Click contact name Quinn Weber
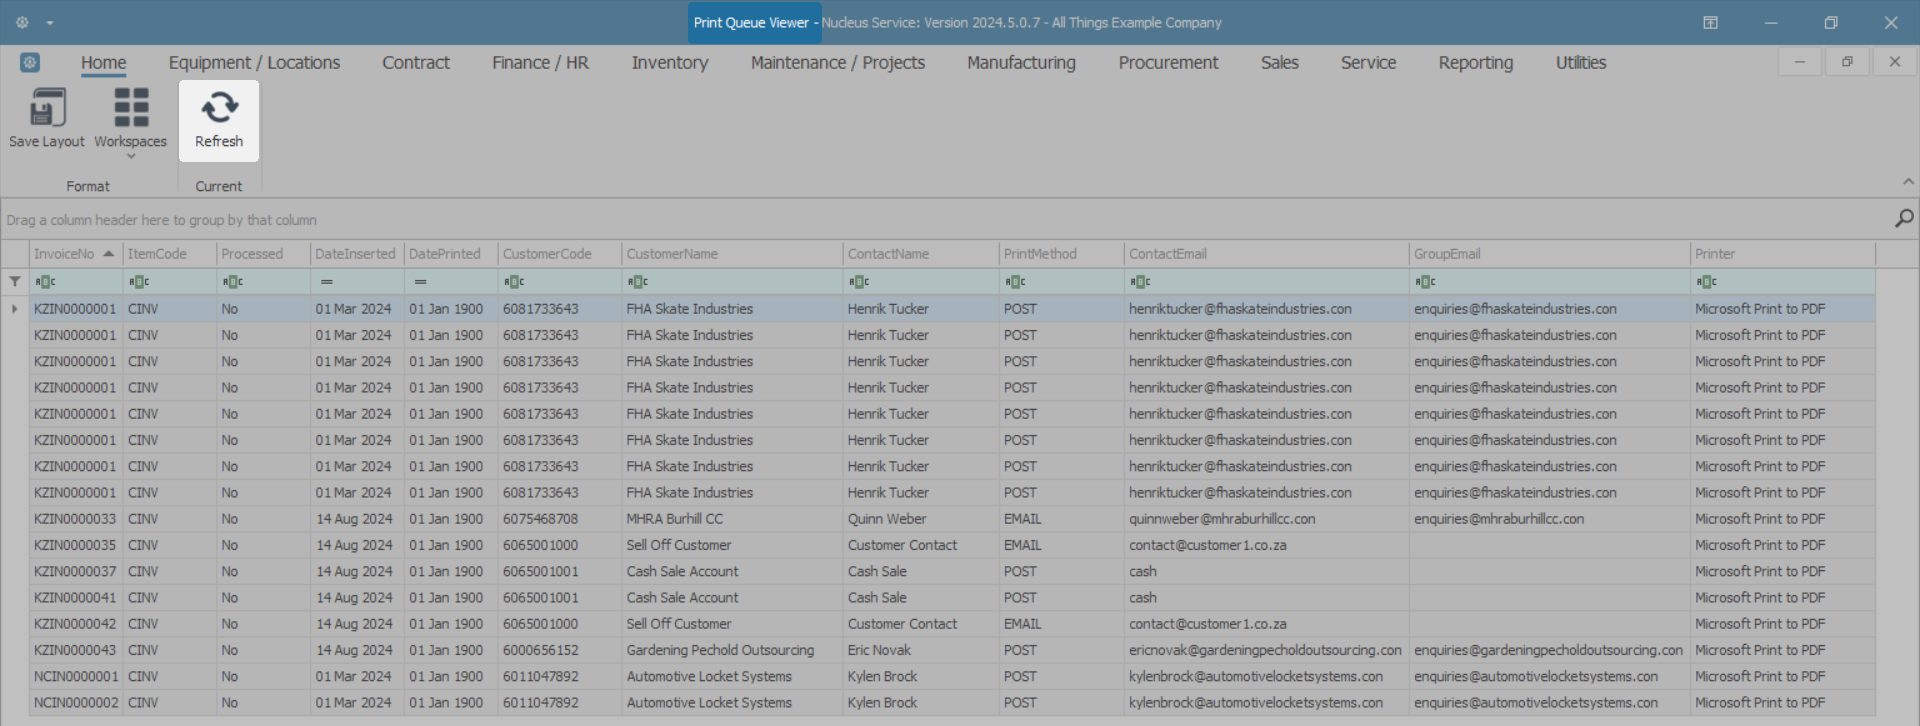This screenshot has height=726, width=1920. [887, 519]
